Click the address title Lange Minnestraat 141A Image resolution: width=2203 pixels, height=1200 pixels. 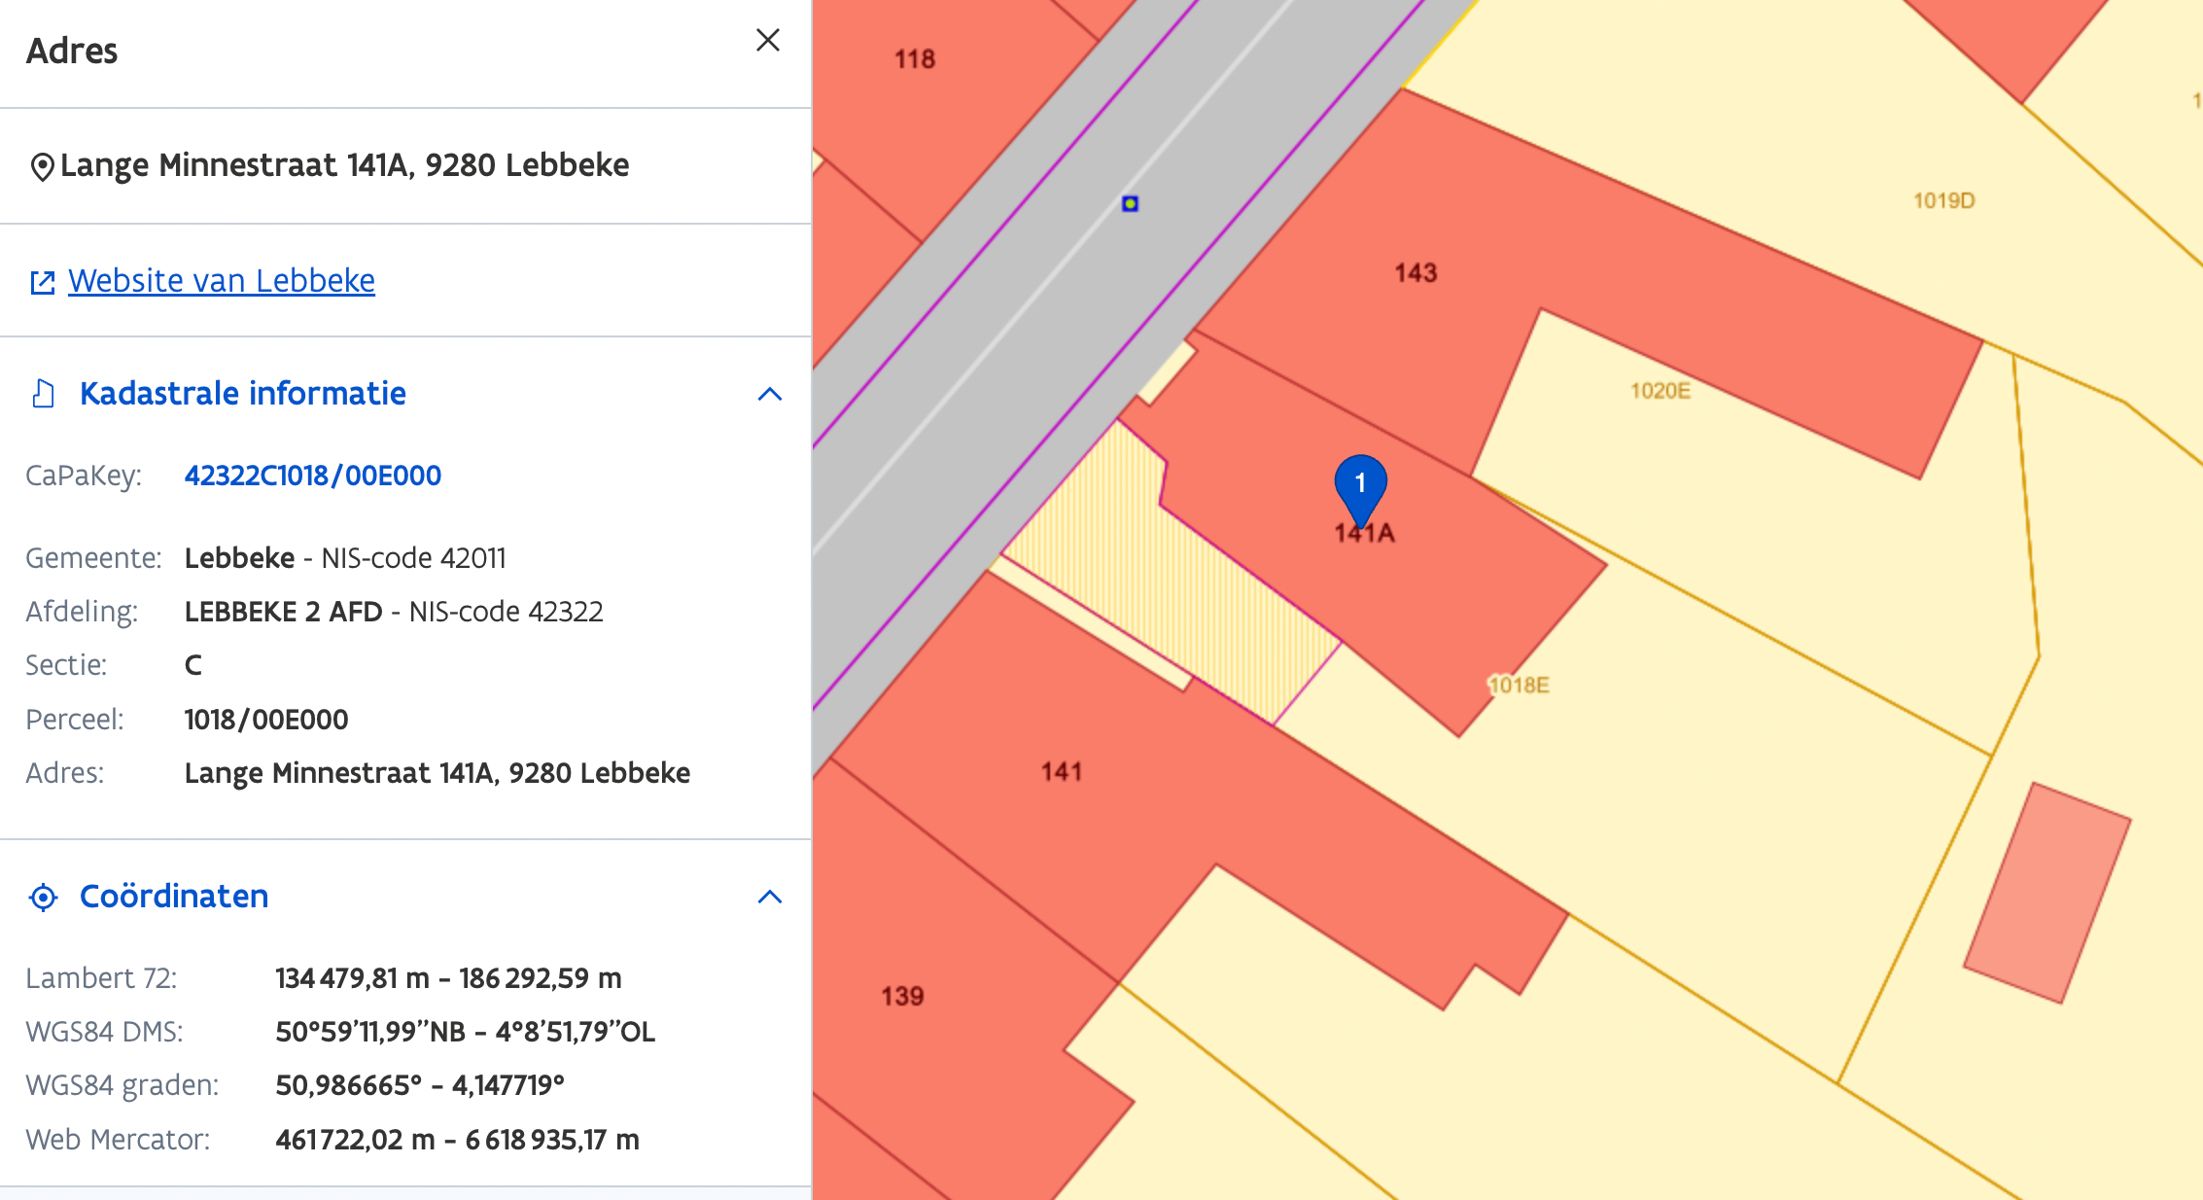(344, 165)
